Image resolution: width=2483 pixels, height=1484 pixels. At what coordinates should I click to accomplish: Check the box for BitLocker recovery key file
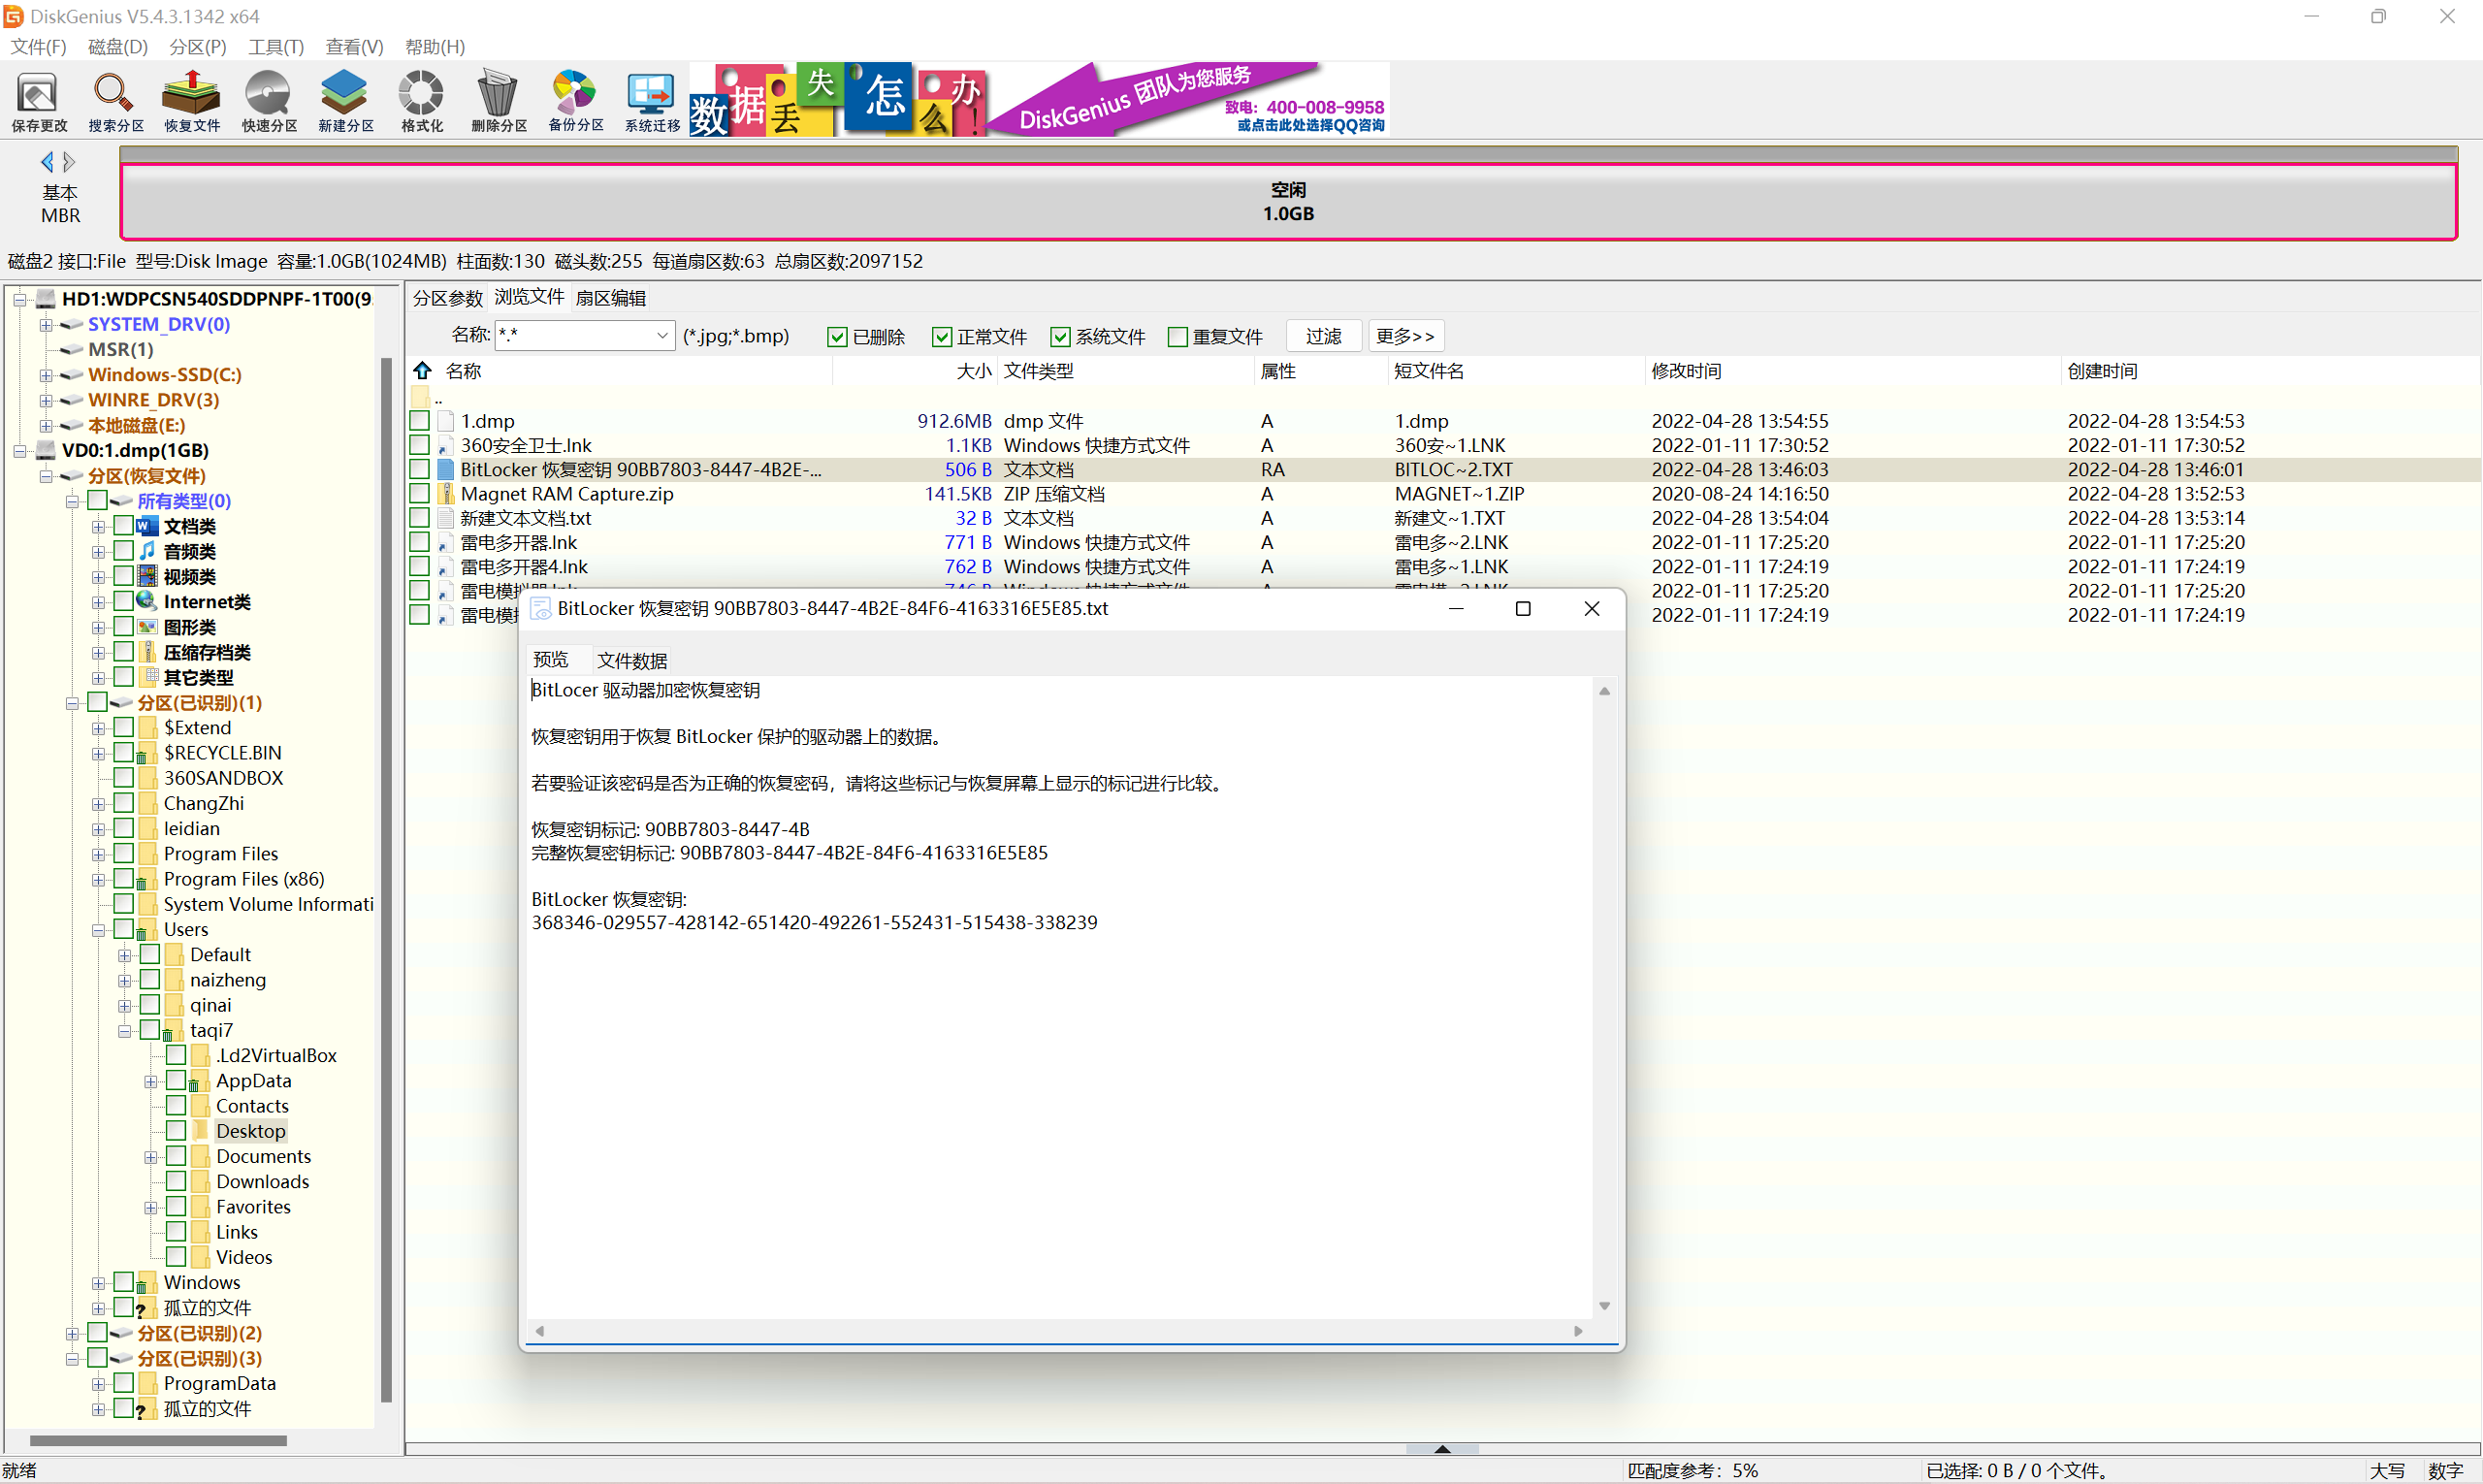[x=420, y=469]
